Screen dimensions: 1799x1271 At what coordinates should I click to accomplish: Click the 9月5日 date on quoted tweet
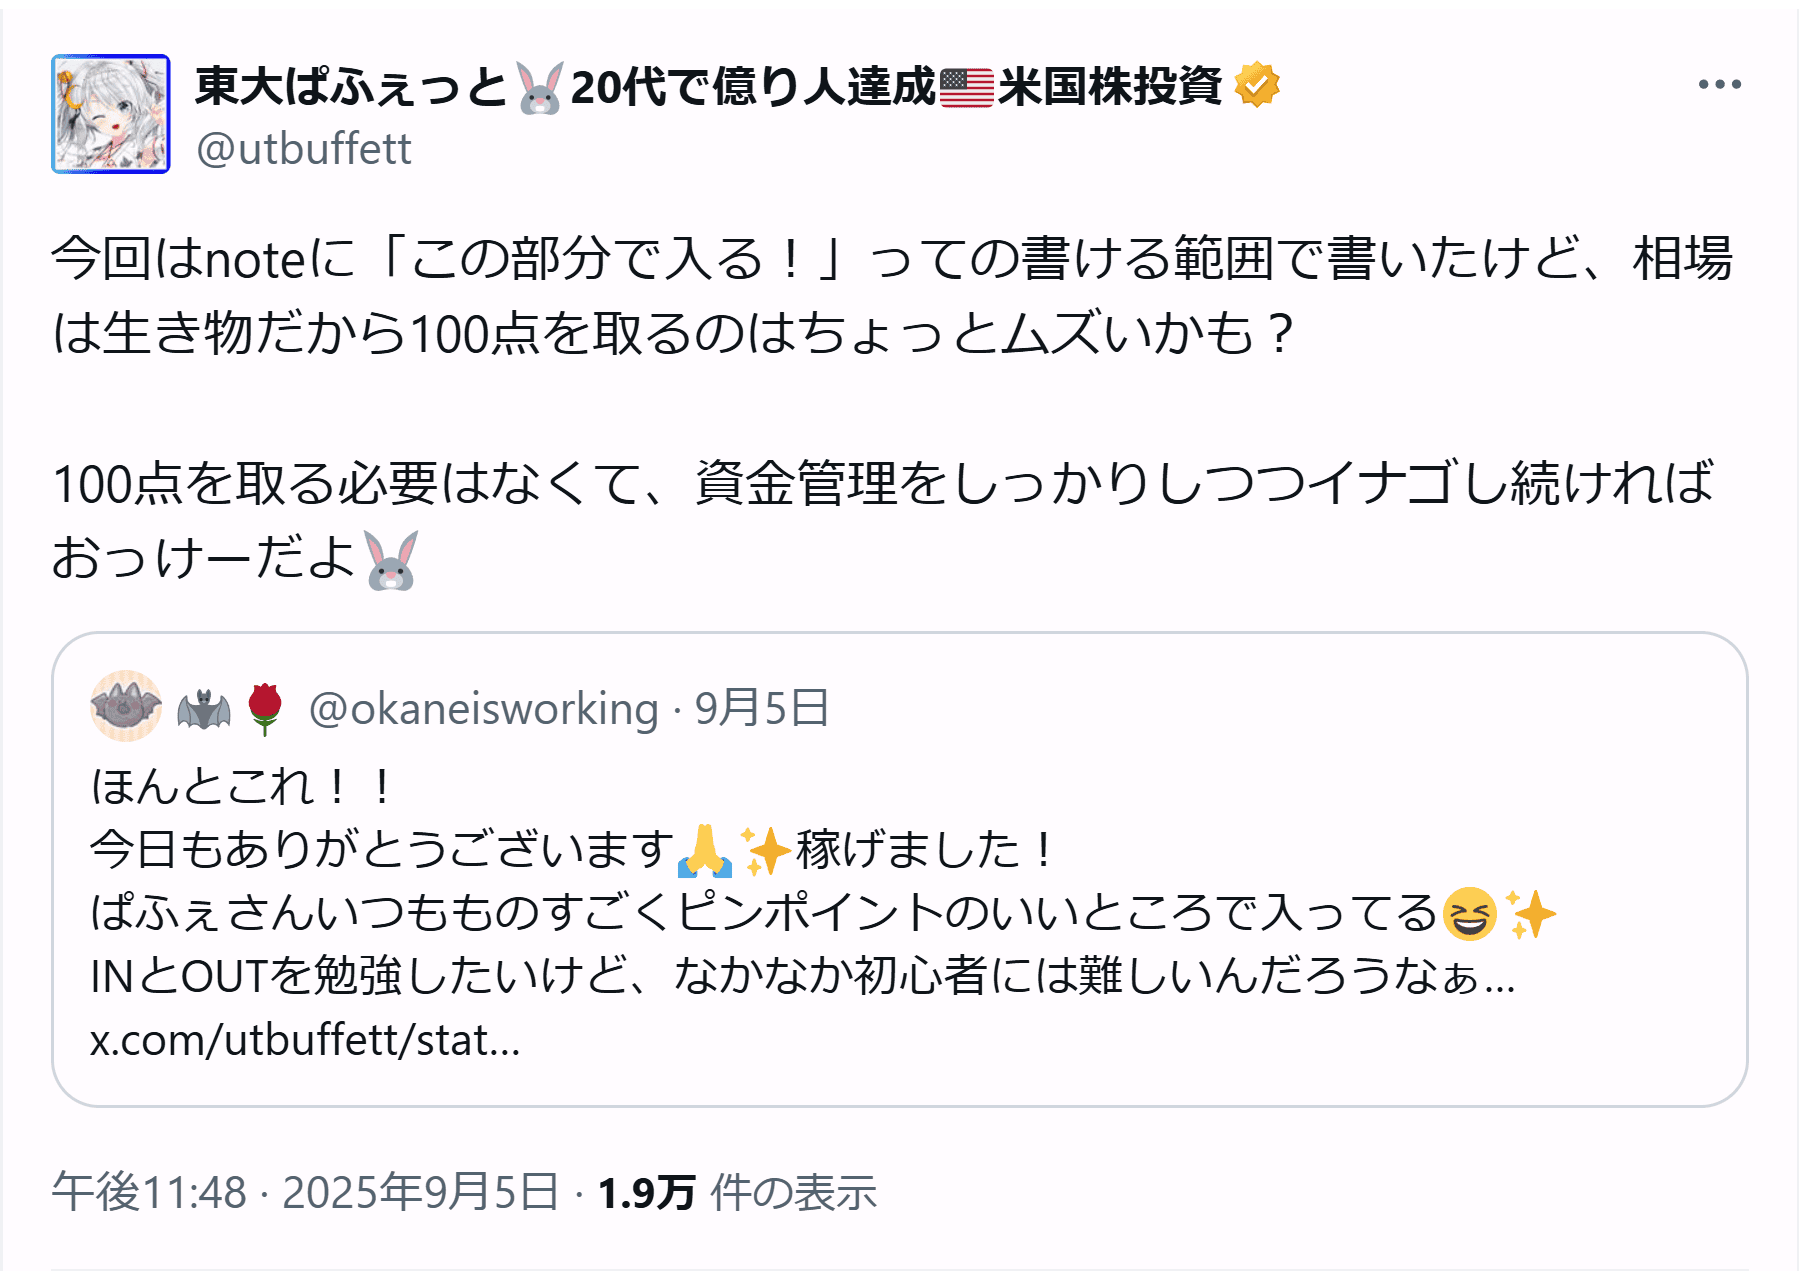(x=762, y=708)
